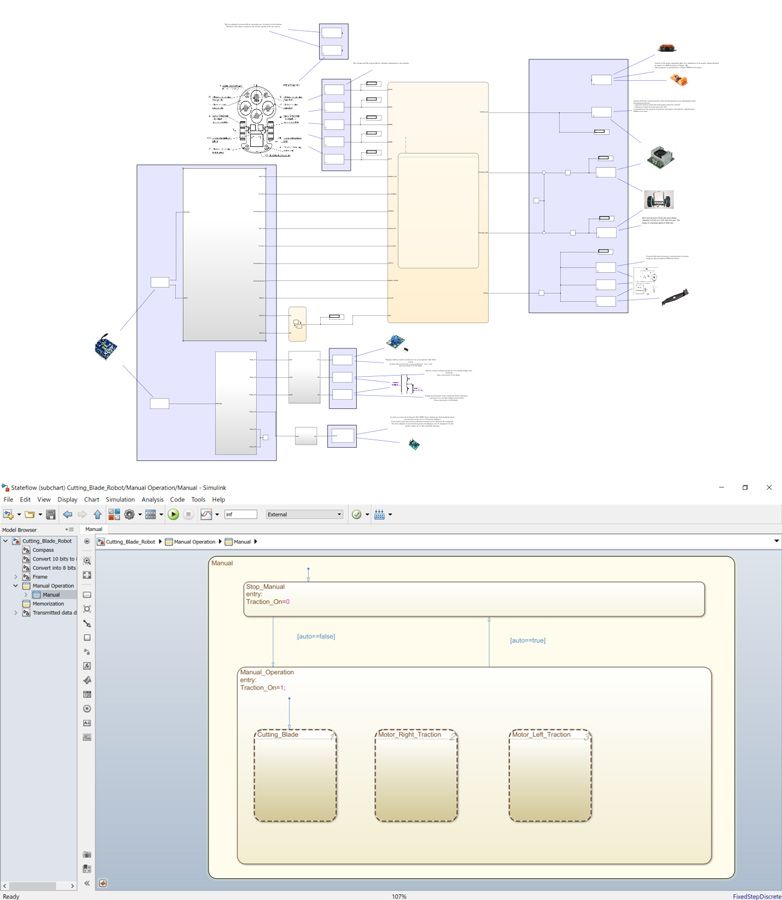Select the Image tool in palette
Screen dimensions: 782x900
[87, 737]
